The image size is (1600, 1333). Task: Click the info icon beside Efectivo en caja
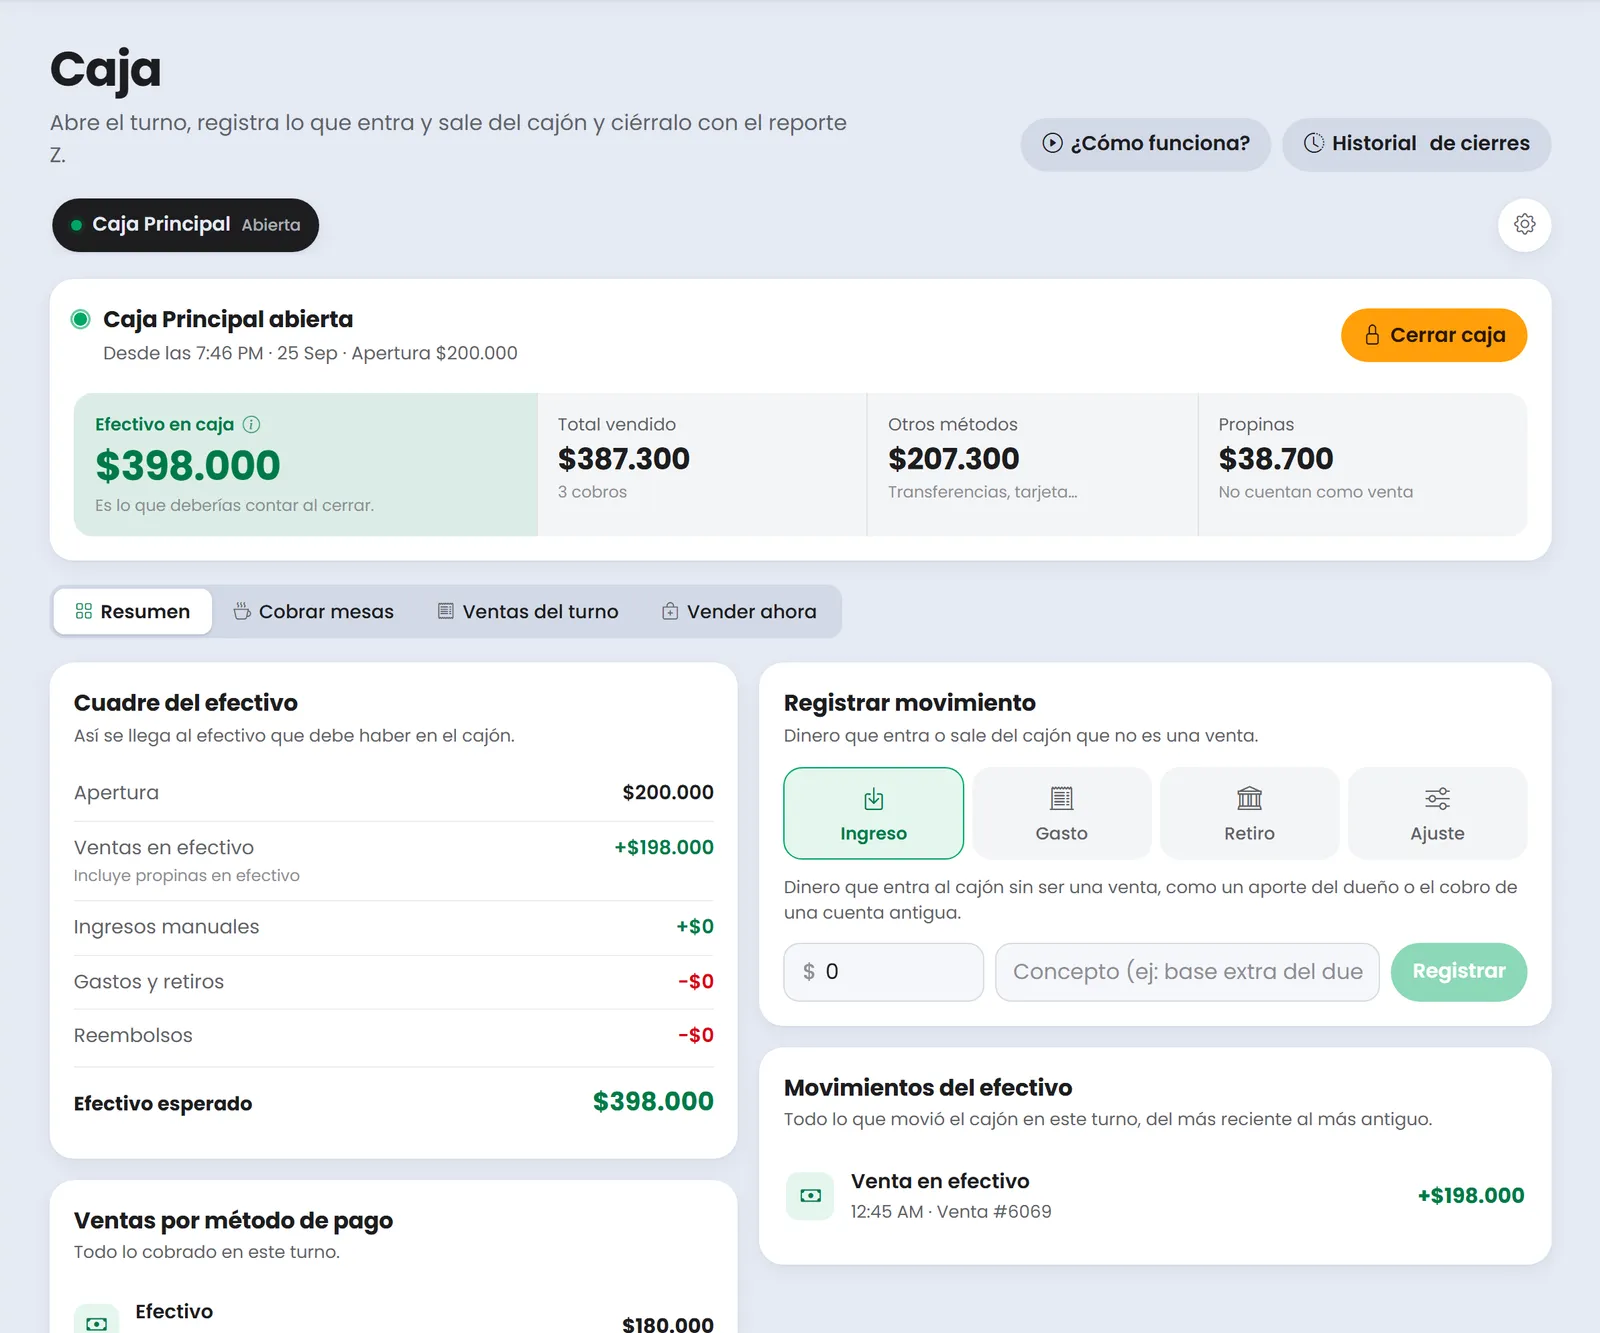(252, 424)
